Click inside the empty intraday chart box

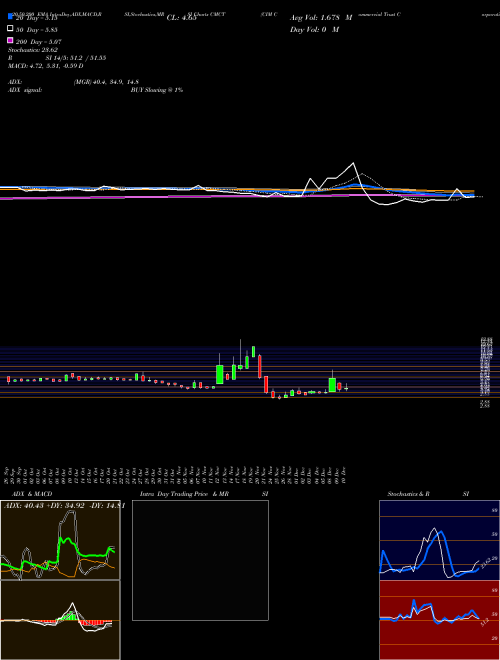(200, 560)
